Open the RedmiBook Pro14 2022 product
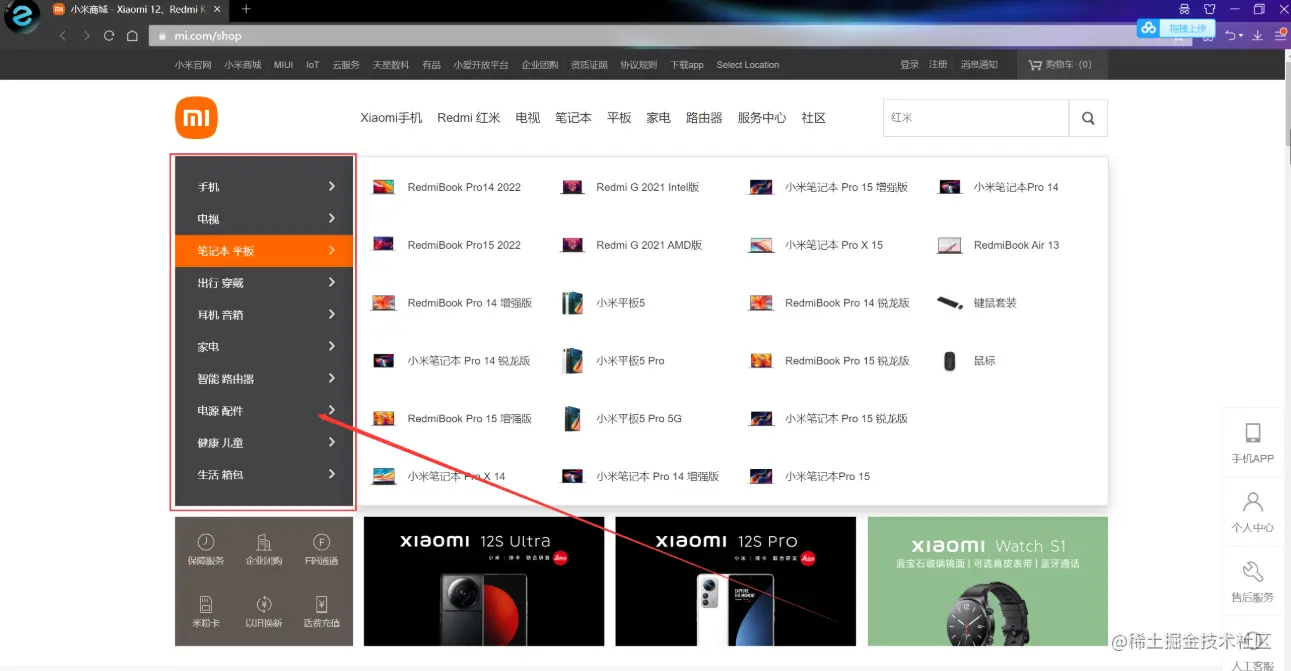This screenshot has width=1291, height=671. click(447, 187)
